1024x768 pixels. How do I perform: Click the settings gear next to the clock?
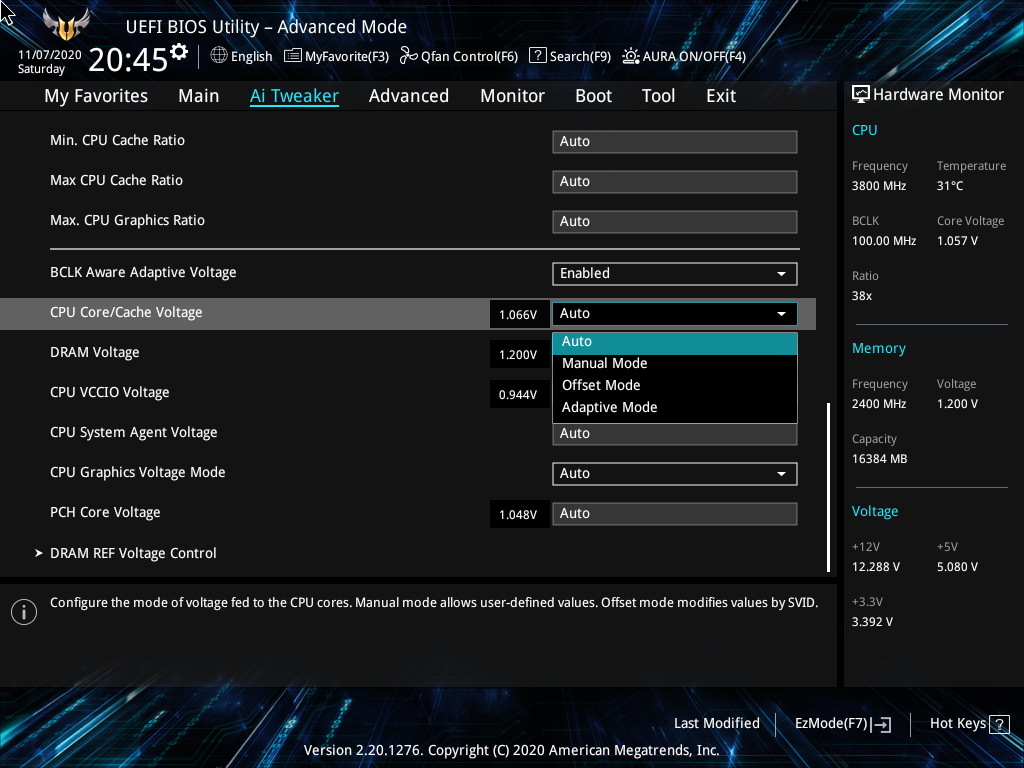click(179, 51)
